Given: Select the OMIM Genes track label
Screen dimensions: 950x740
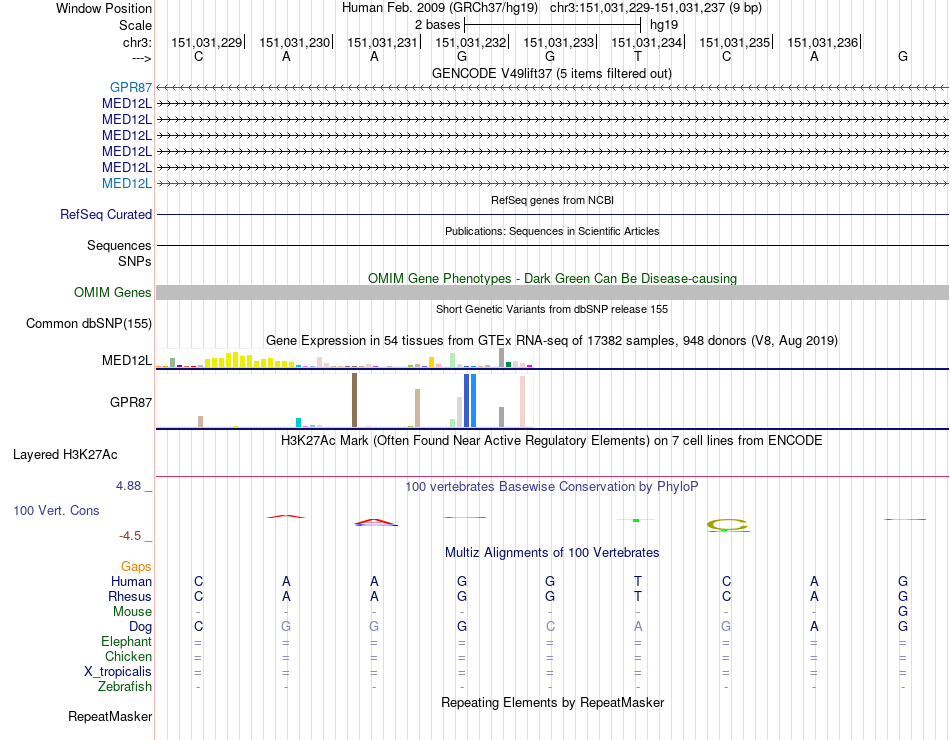Looking at the screenshot, I should (x=113, y=293).
